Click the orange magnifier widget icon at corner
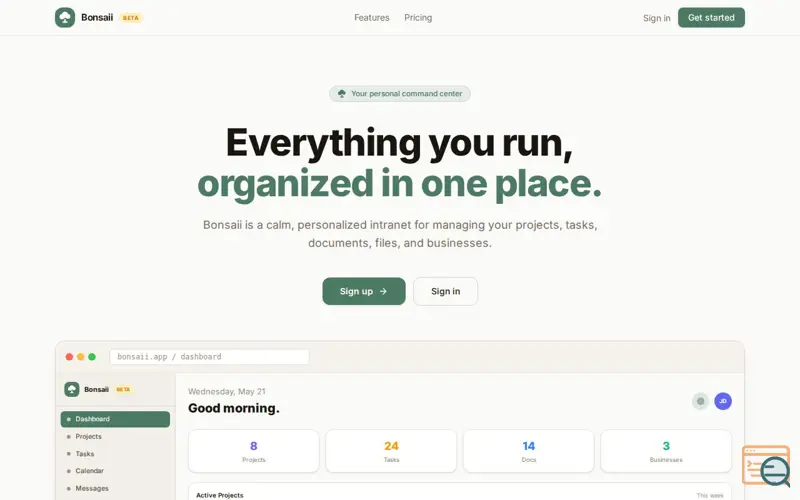The height and width of the screenshot is (500, 800). pos(767,466)
